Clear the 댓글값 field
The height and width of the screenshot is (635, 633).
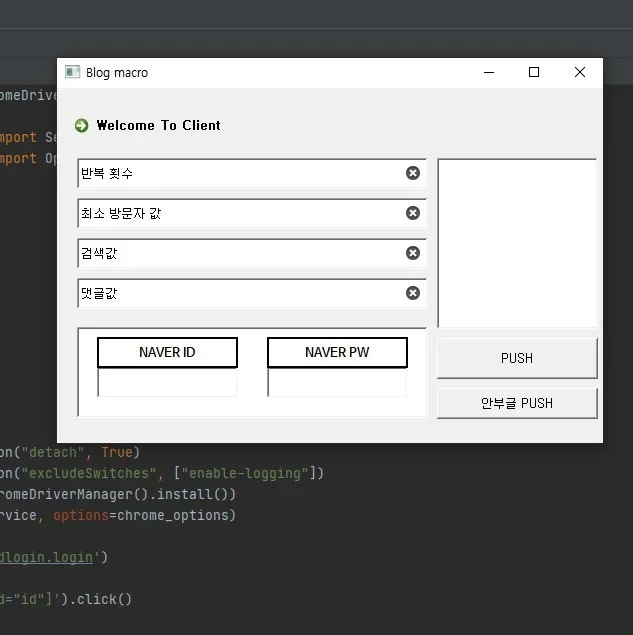coord(413,293)
